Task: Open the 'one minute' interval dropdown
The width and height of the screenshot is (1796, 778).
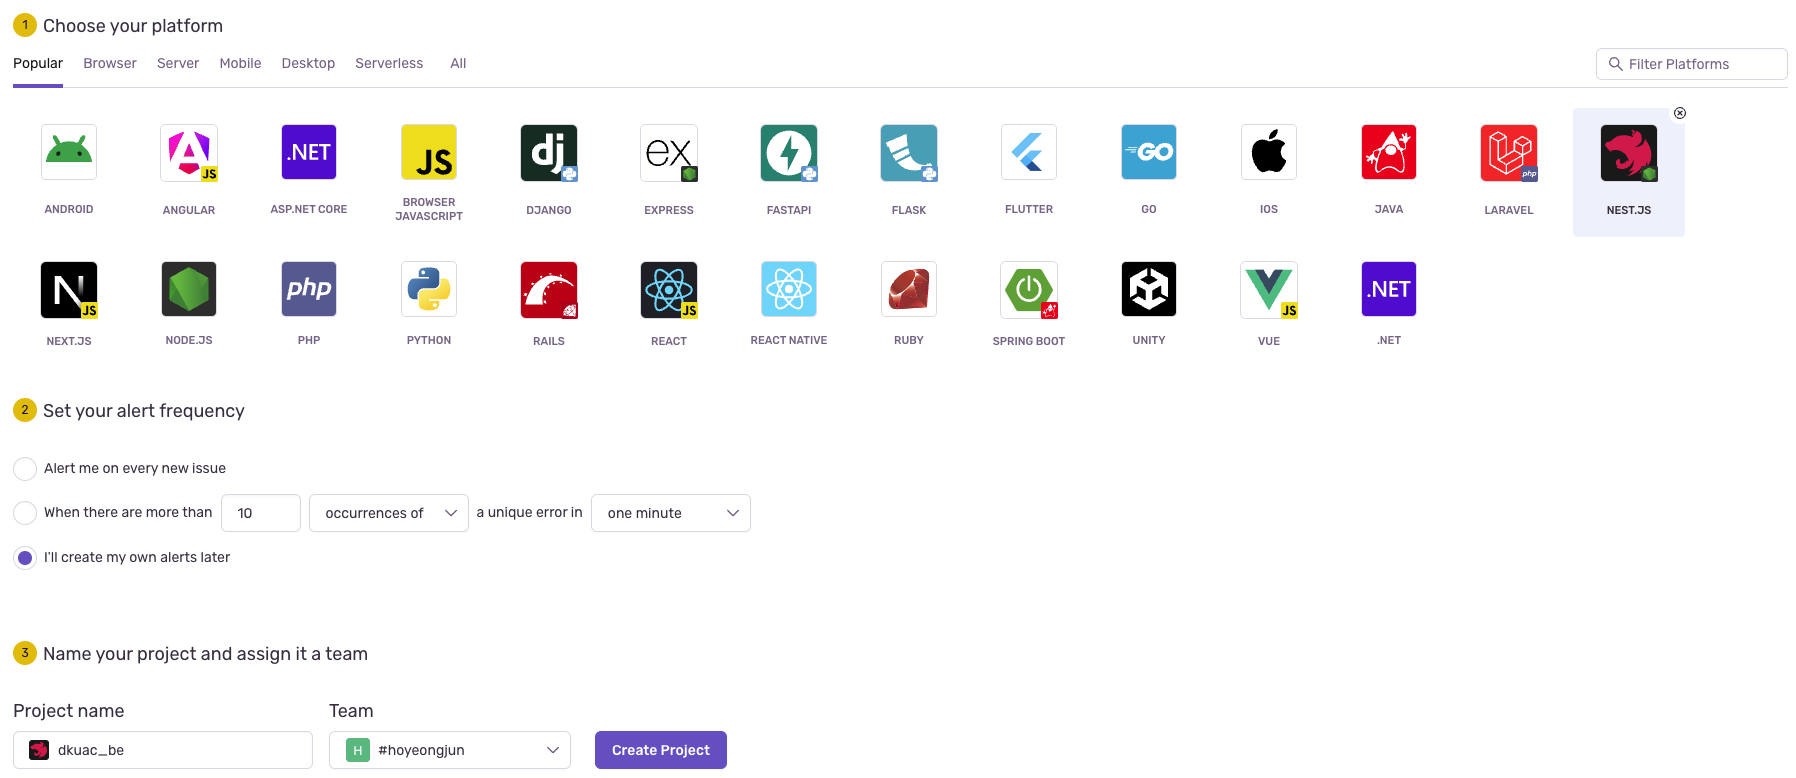Action: click(671, 513)
